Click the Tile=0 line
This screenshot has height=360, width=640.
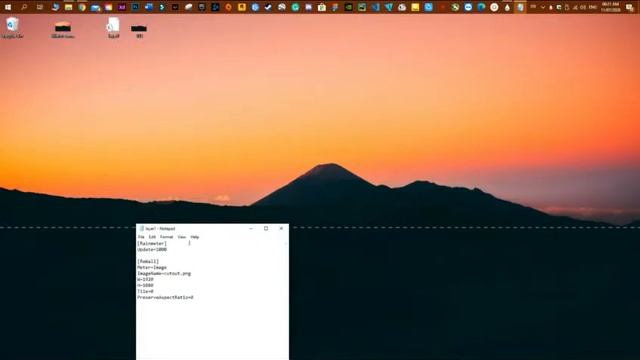[145, 291]
